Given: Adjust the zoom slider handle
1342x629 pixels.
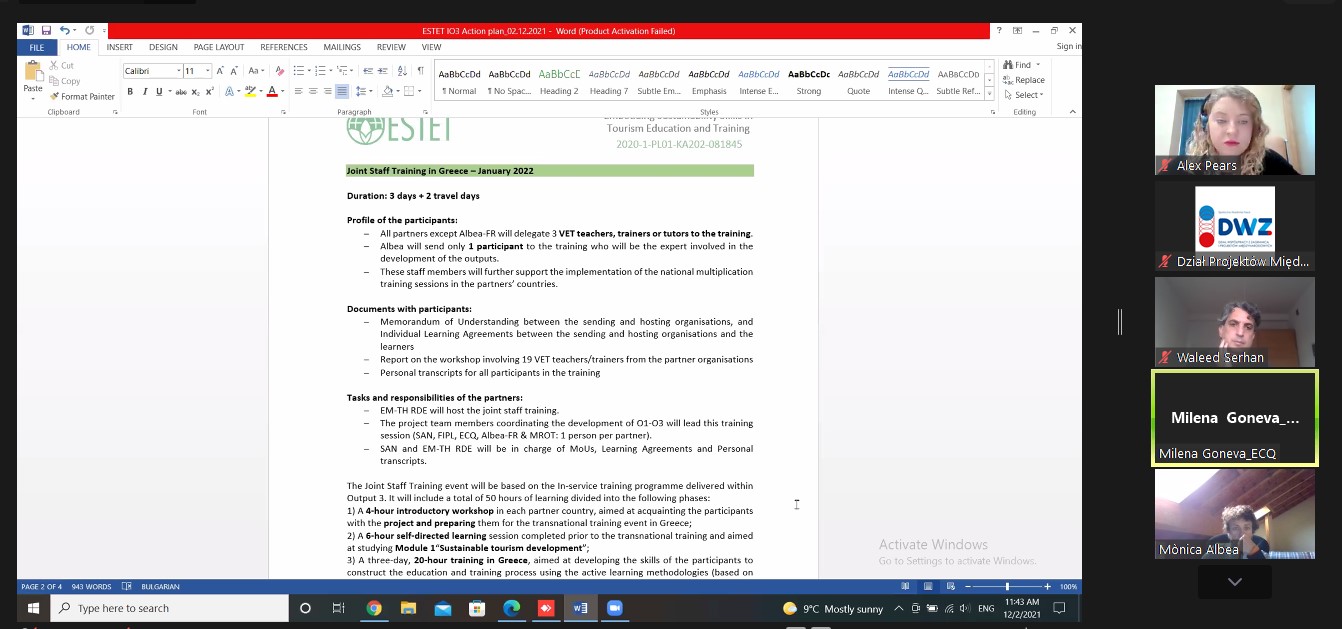Looking at the screenshot, I should click(1007, 587).
